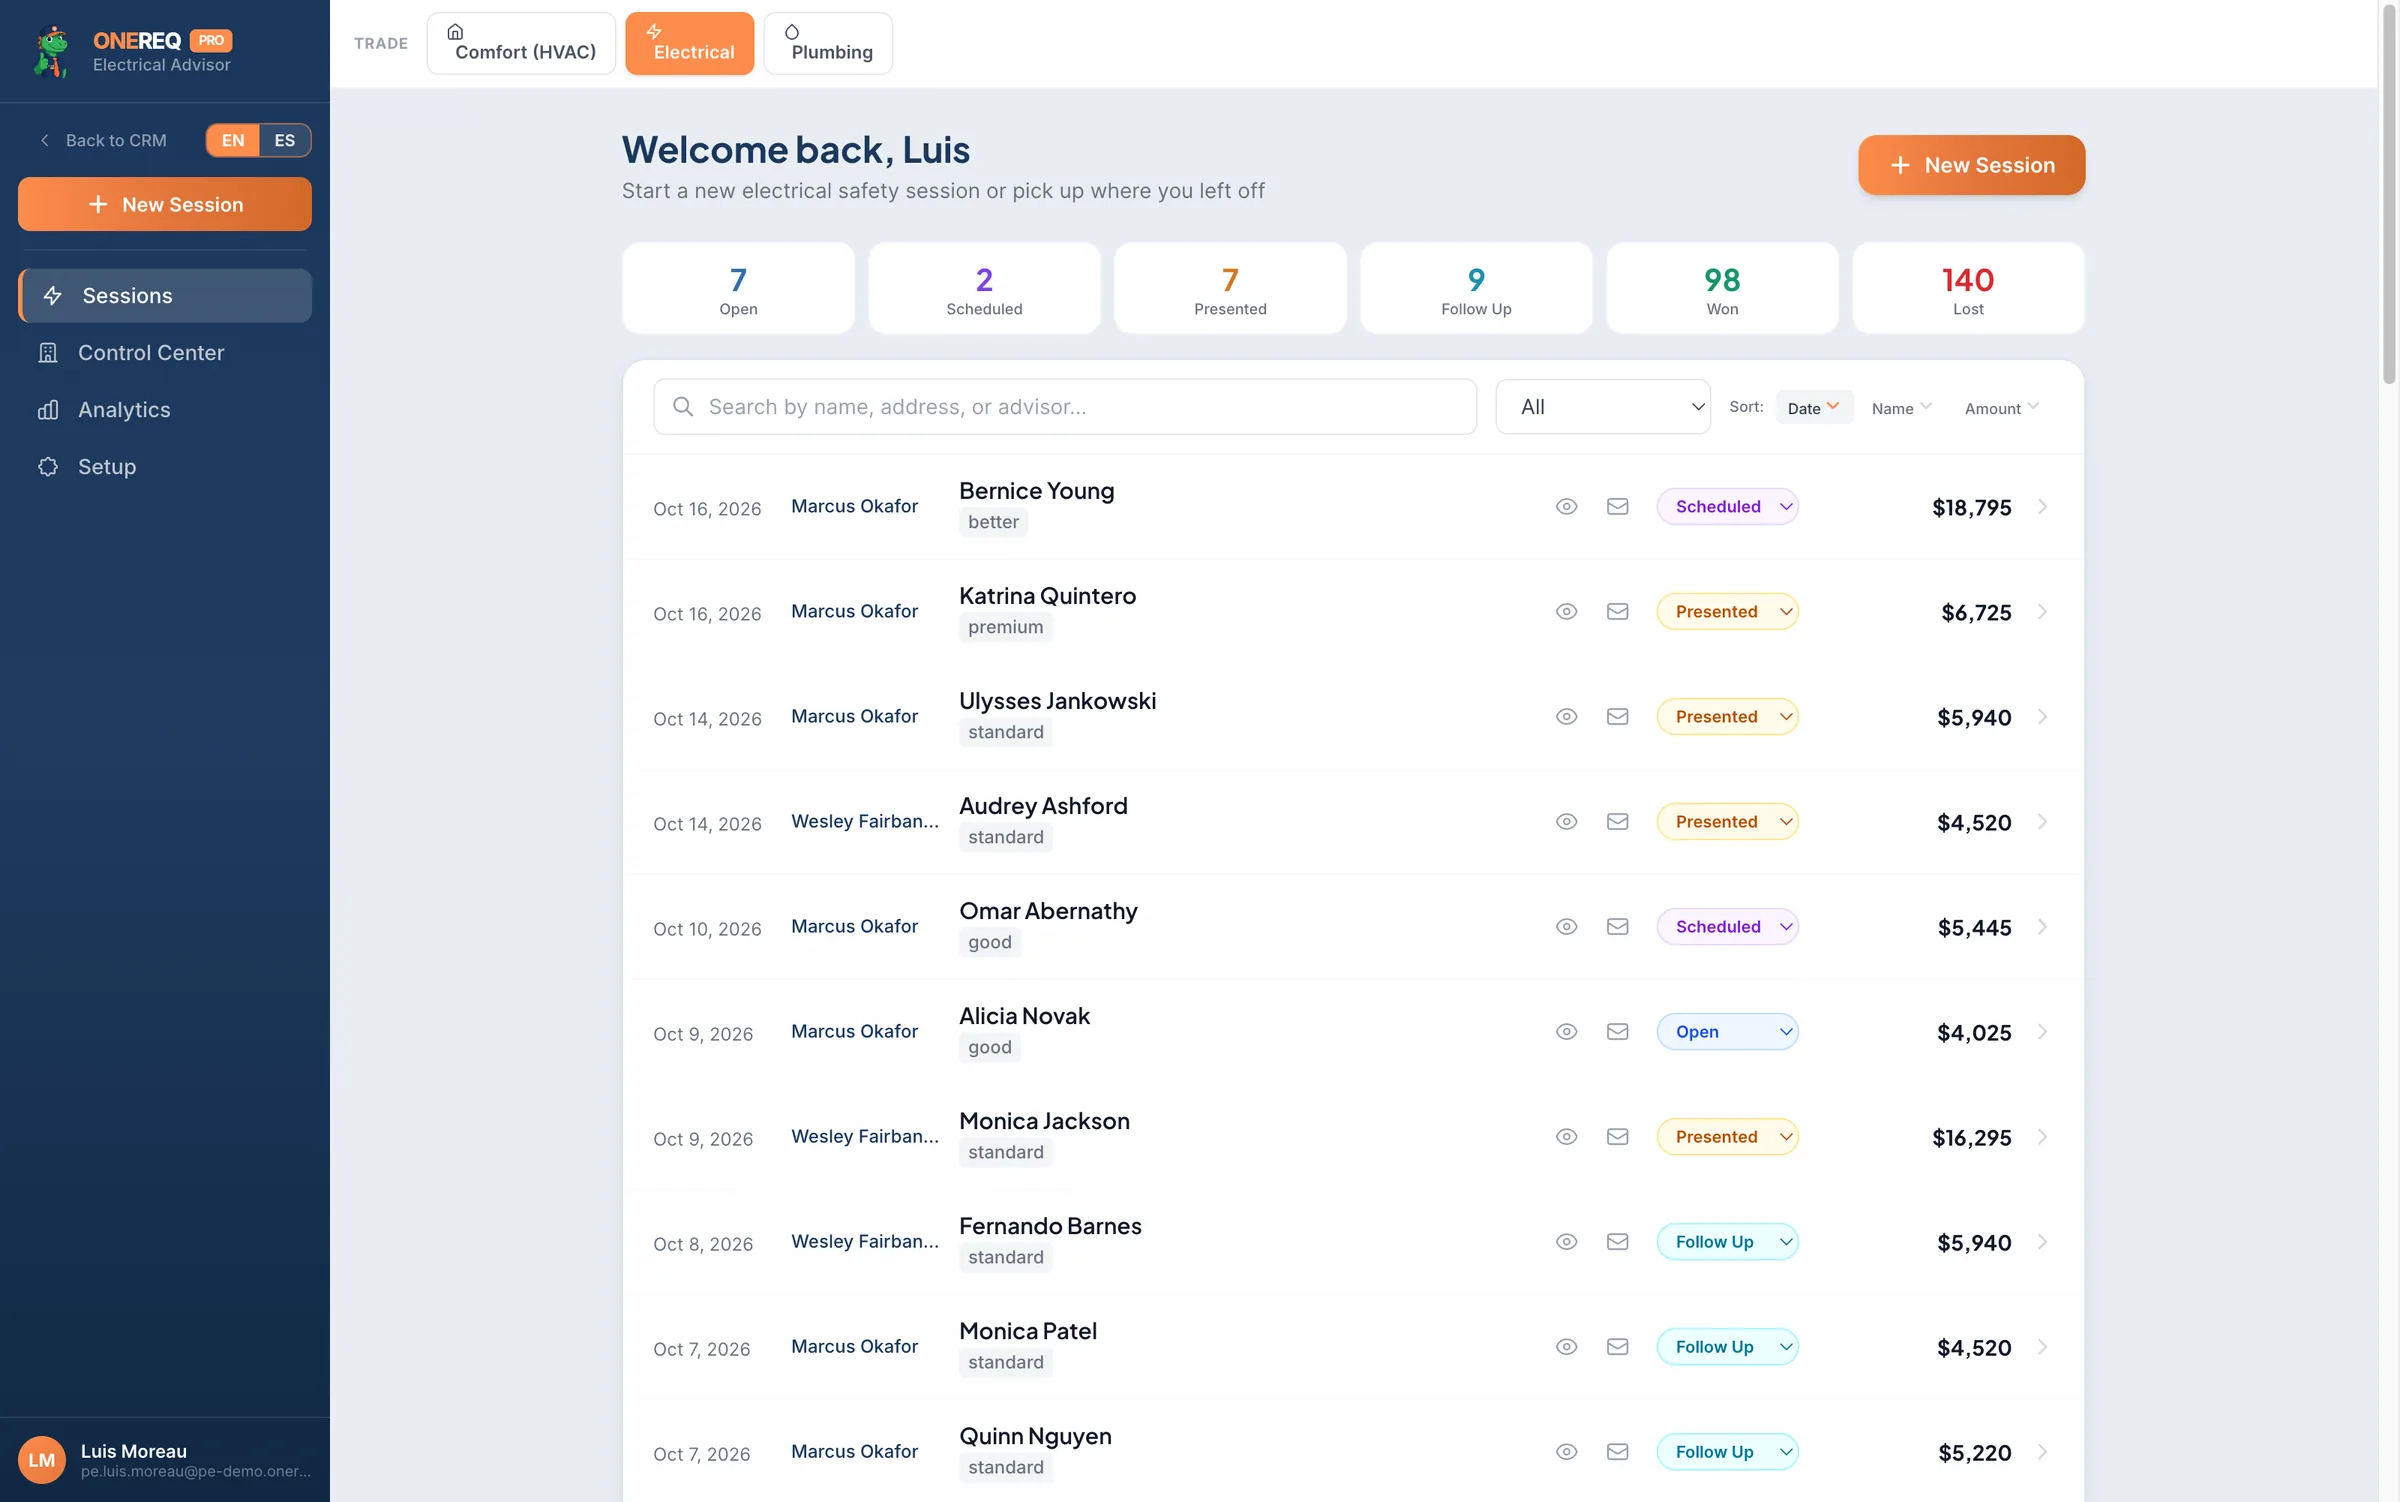Sort sessions by Amount

pyautogui.click(x=2001, y=408)
